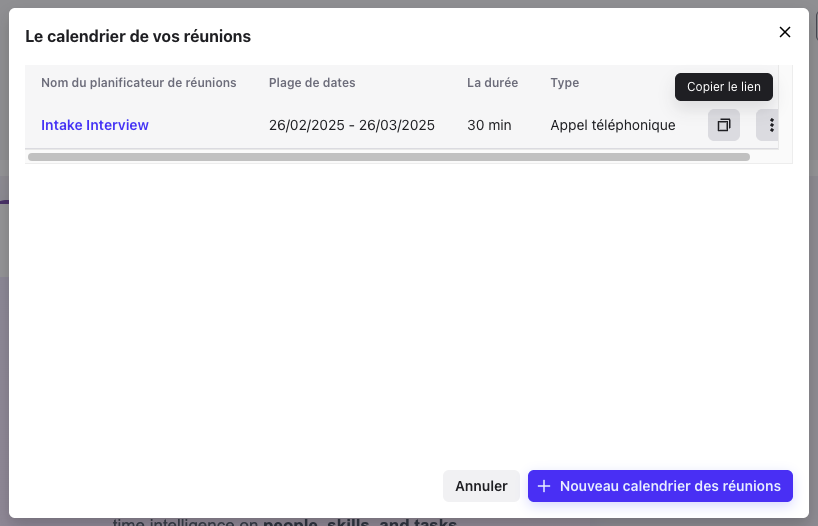
Task: Click the 'Appel téléphonique' type cell
Action: [613, 125]
